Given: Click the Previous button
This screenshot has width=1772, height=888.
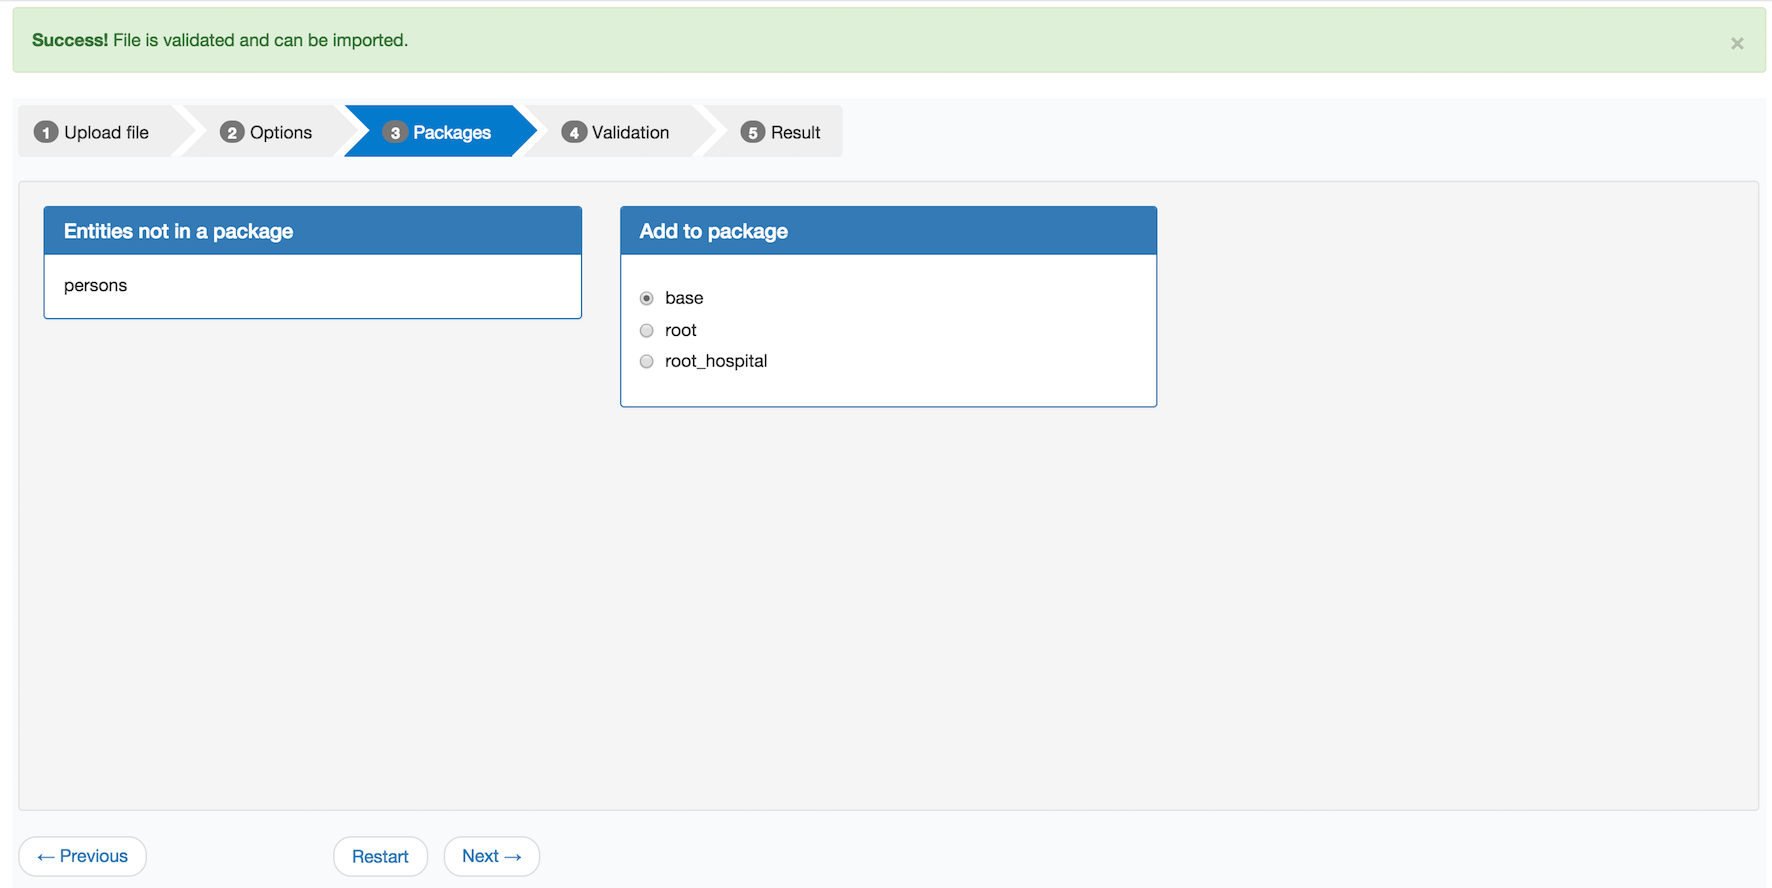Looking at the screenshot, I should [x=83, y=856].
